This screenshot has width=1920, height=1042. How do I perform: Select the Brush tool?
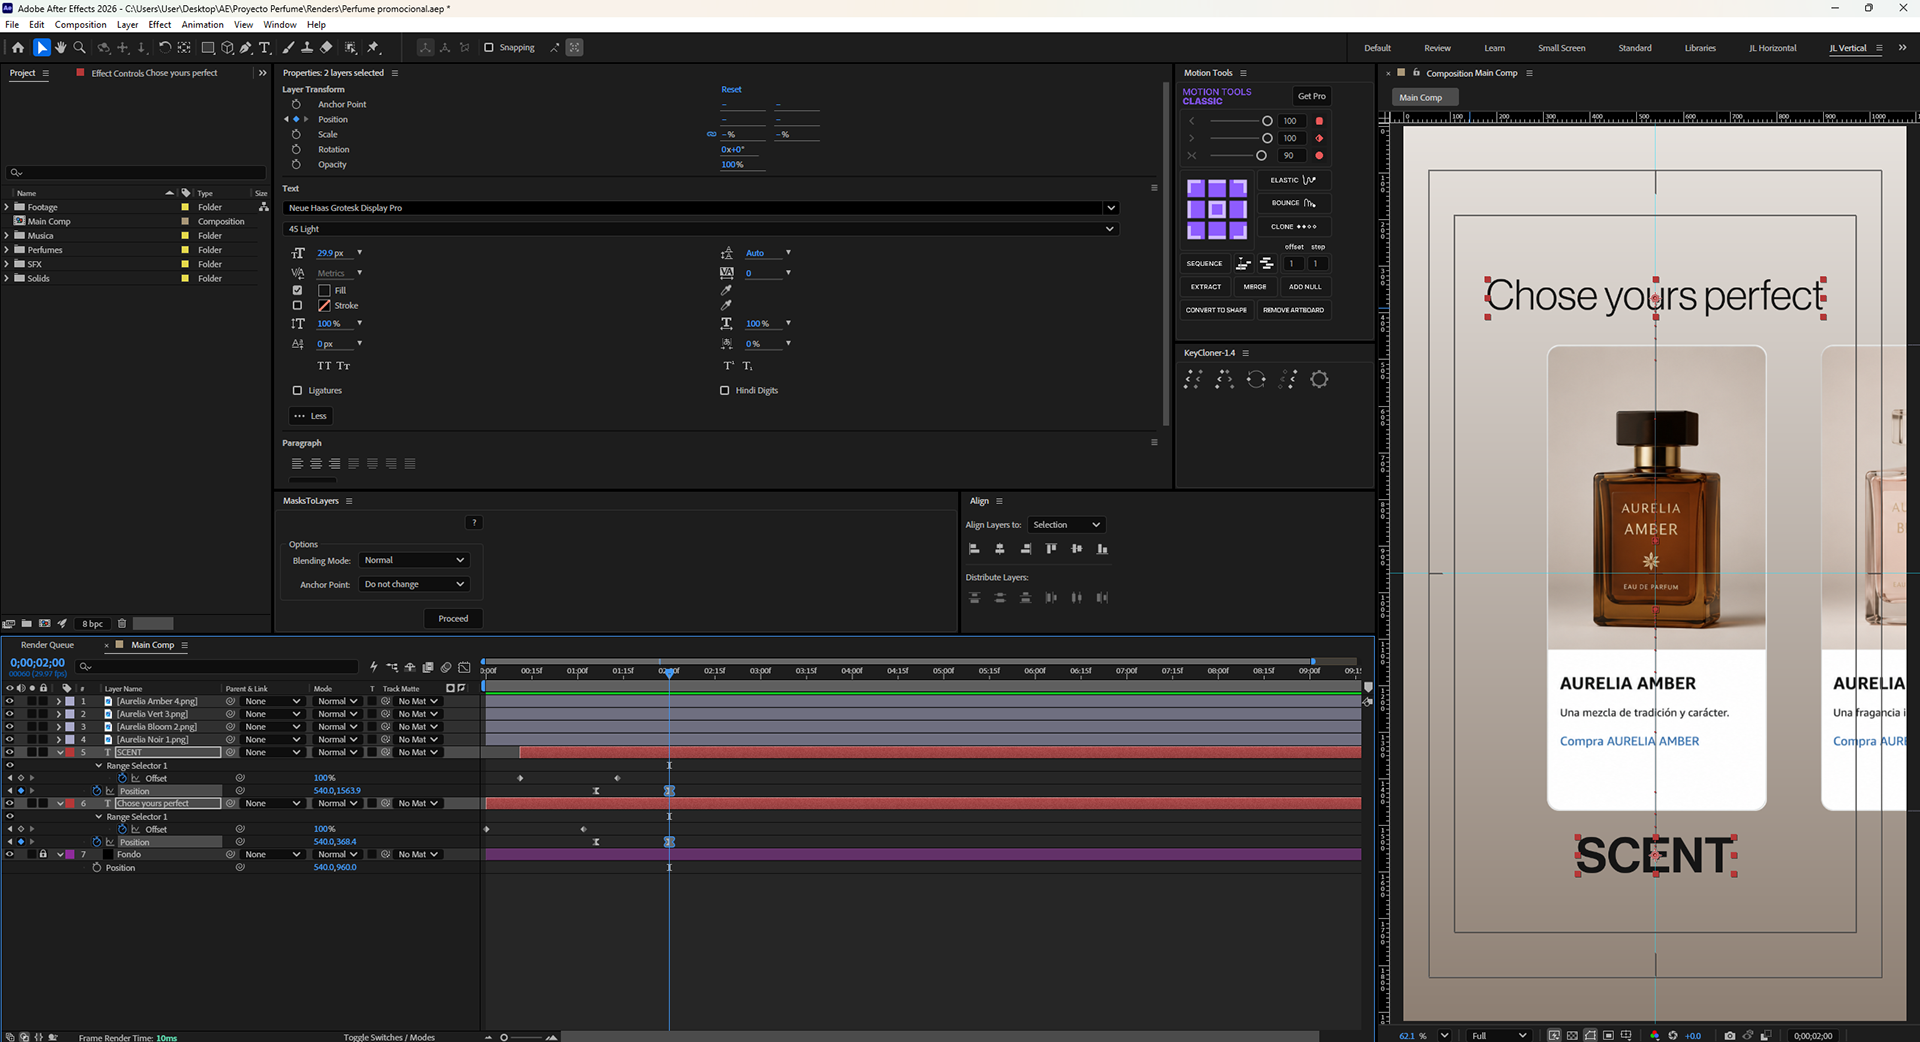[289, 48]
